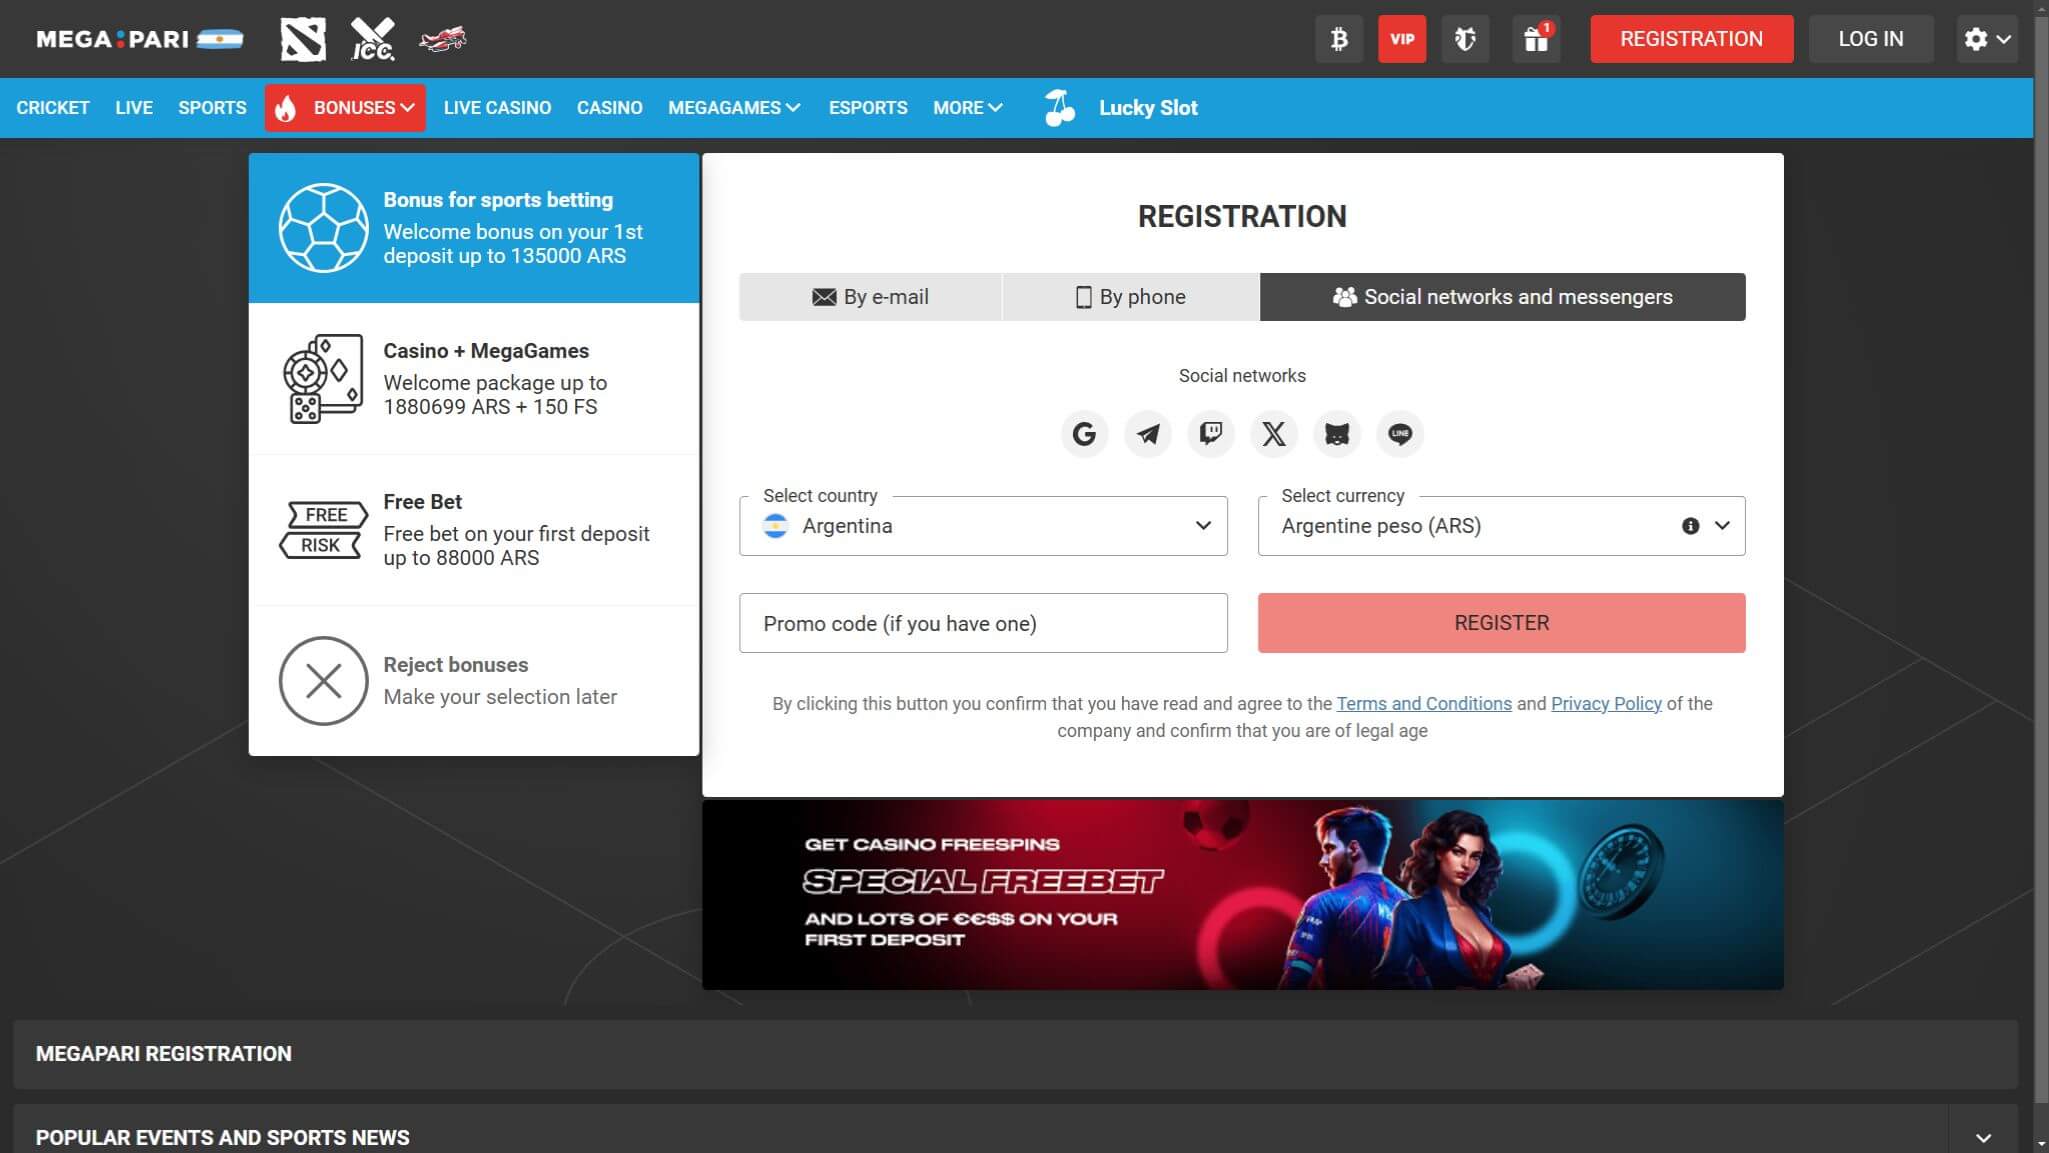Image resolution: width=2049 pixels, height=1153 pixels.
Task: Open Terms and Conditions link
Action: (1424, 704)
